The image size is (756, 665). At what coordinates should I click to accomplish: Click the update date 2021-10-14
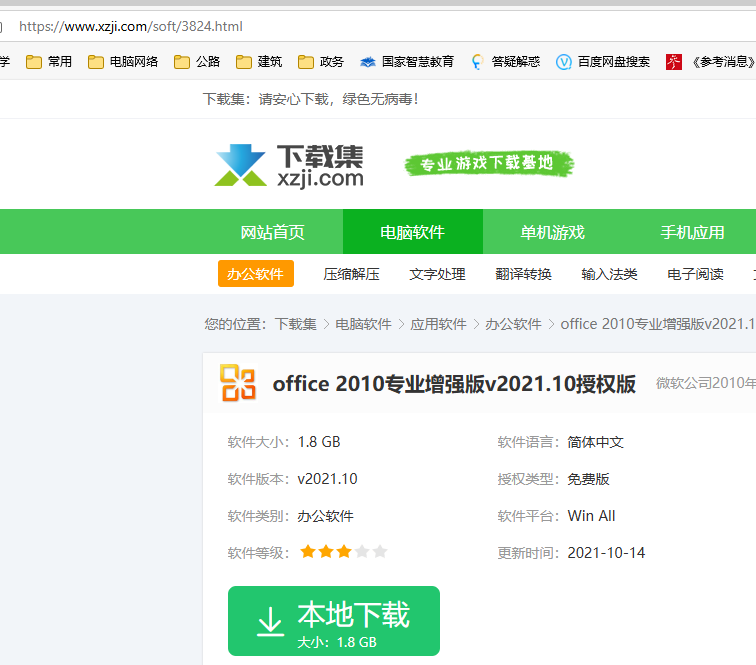[x=606, y=553]
